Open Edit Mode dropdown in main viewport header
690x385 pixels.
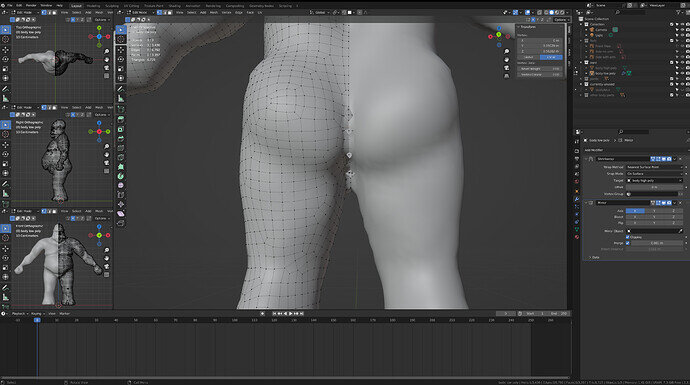pyautogui.click(x=140, y=12)
